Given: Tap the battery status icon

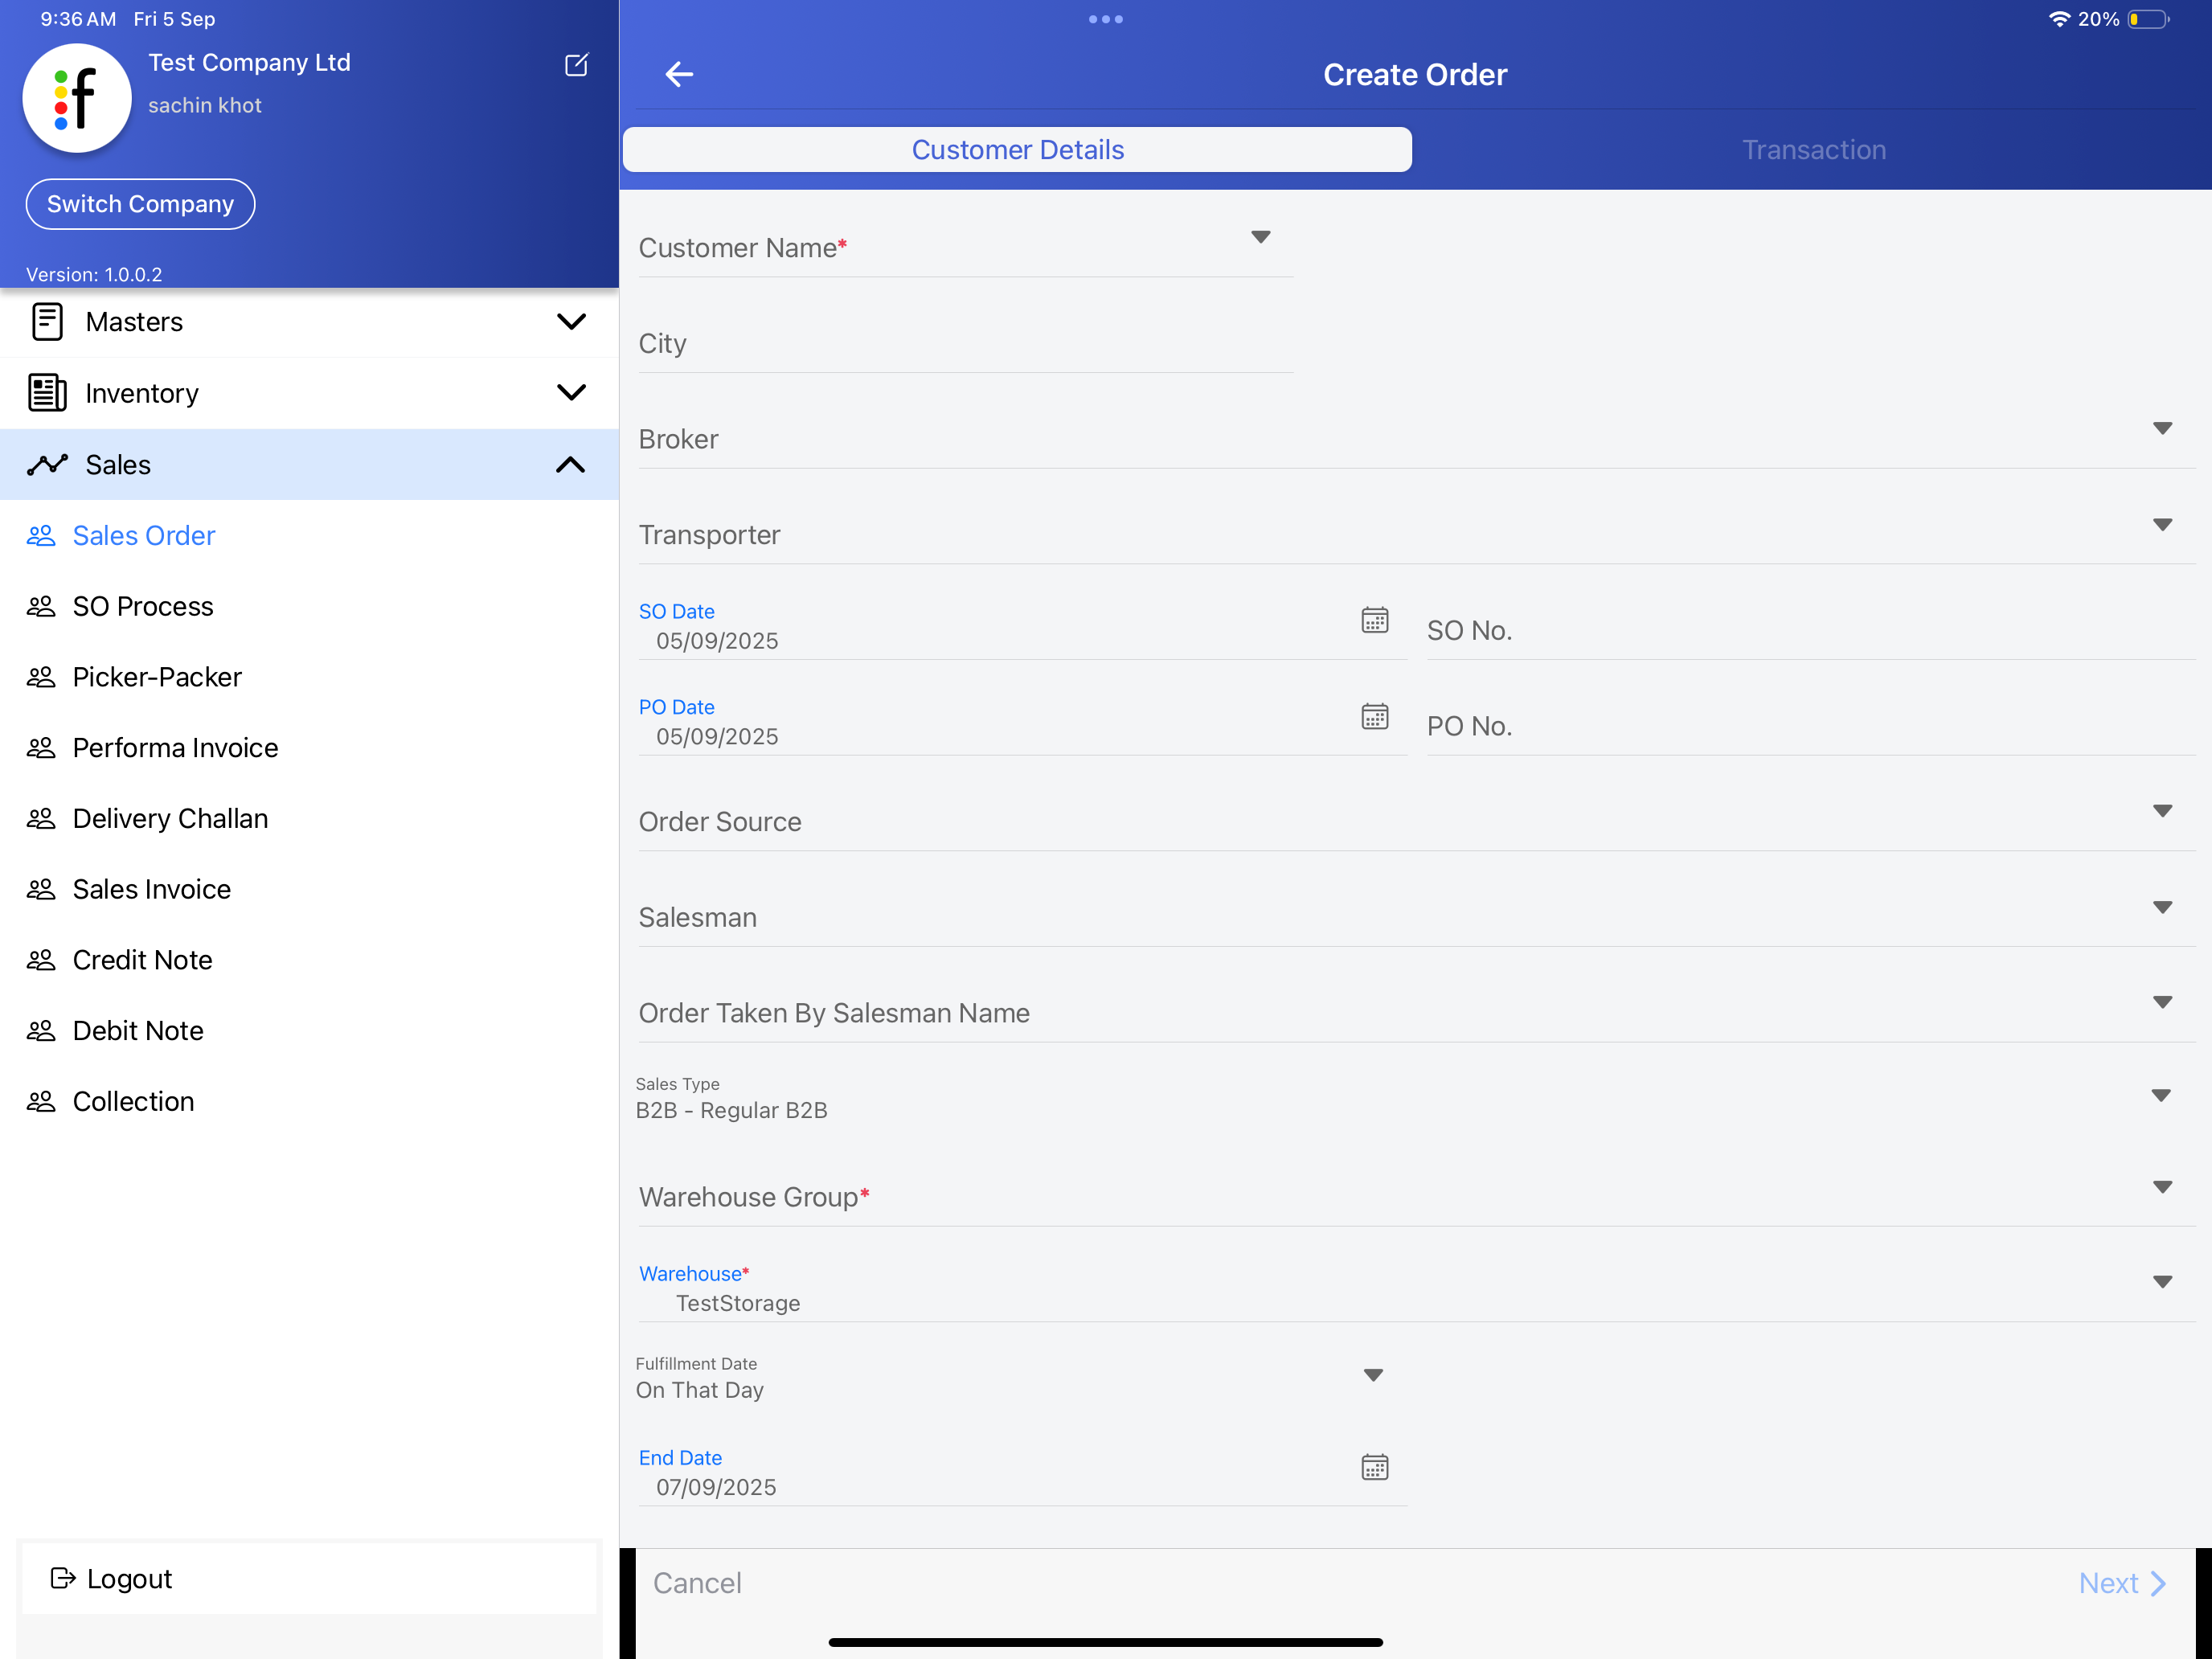Looking at the screenshot, I should (2148, 19).
